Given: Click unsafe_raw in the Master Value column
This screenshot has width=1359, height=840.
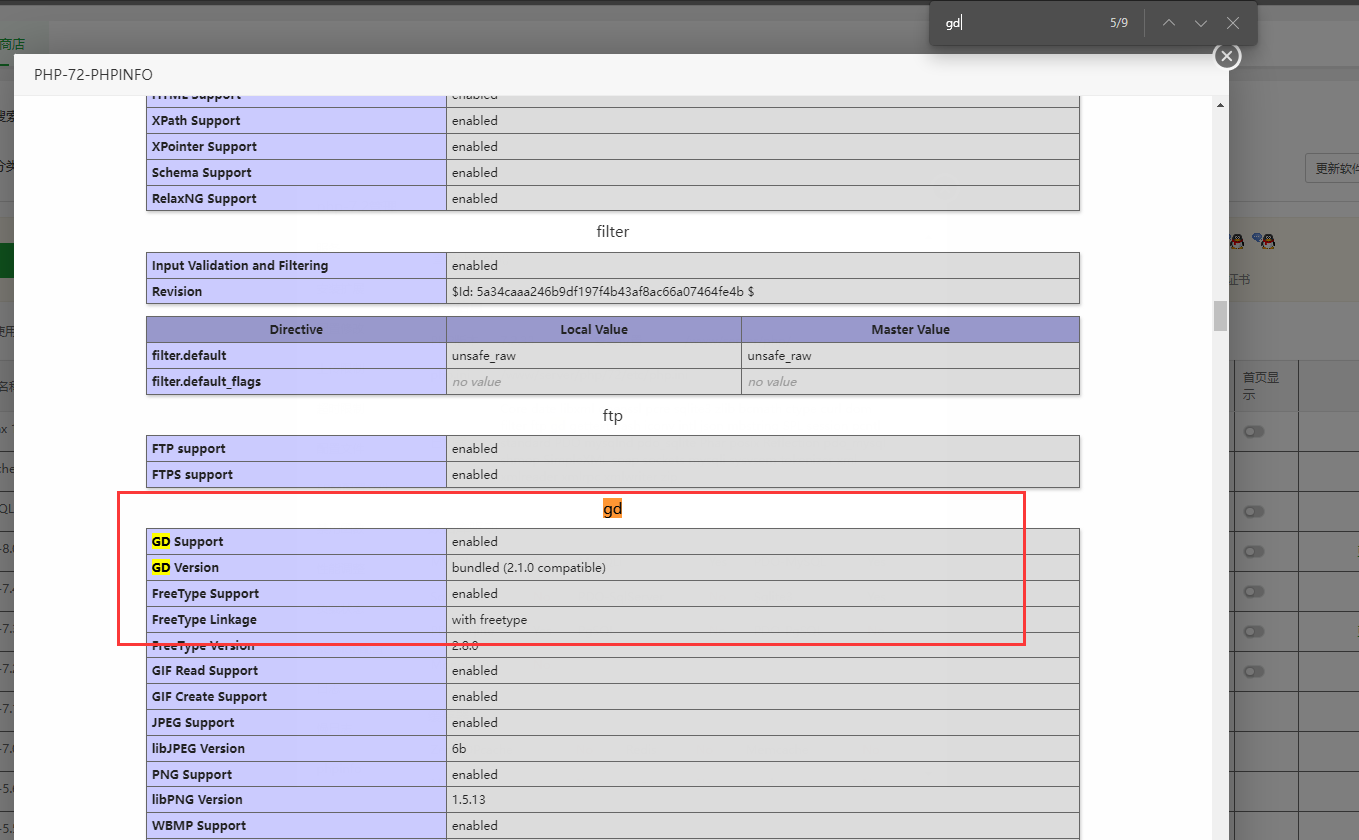Looking at the screenshot, I should (780, 355).
